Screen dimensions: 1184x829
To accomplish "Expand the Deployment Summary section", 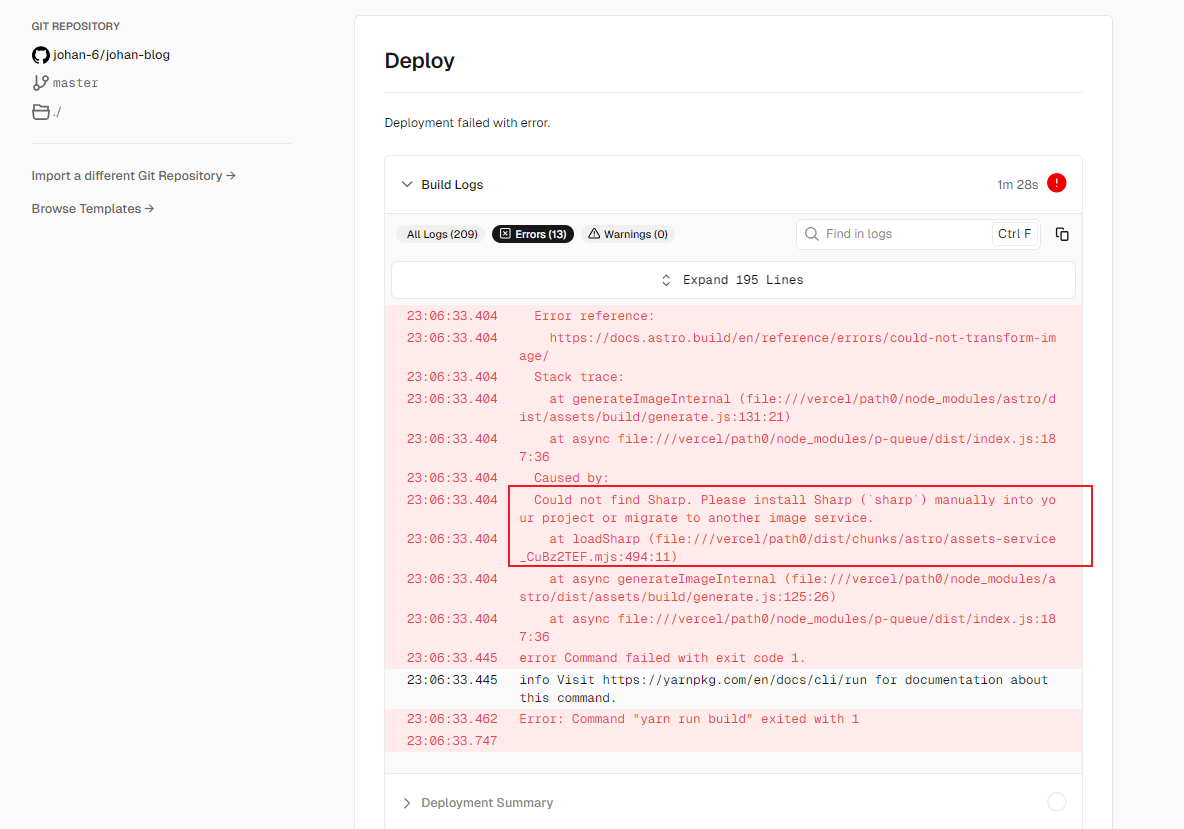I will [x=407, y=803].
